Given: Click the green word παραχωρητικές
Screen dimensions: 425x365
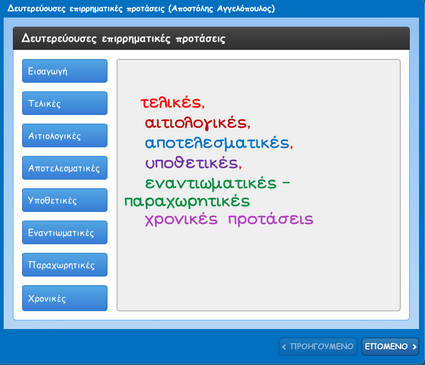Looking at the screenshot, I should coord(187,202).
